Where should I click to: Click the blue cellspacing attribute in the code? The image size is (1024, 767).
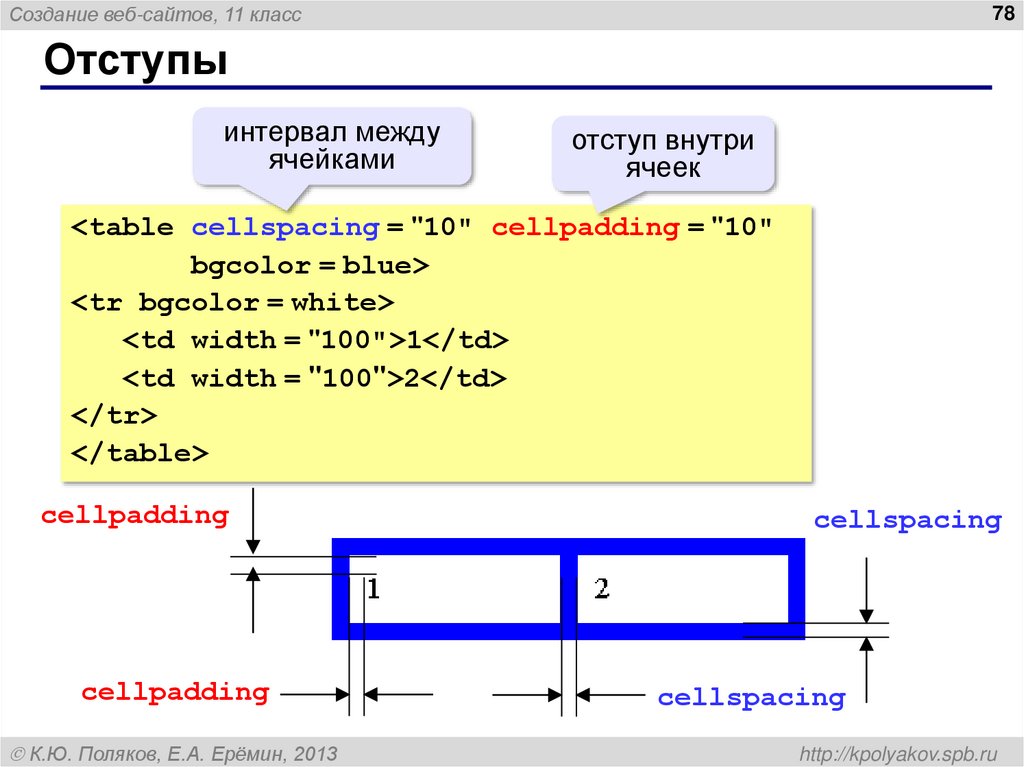pyautogui.click(x=283, y=227)
